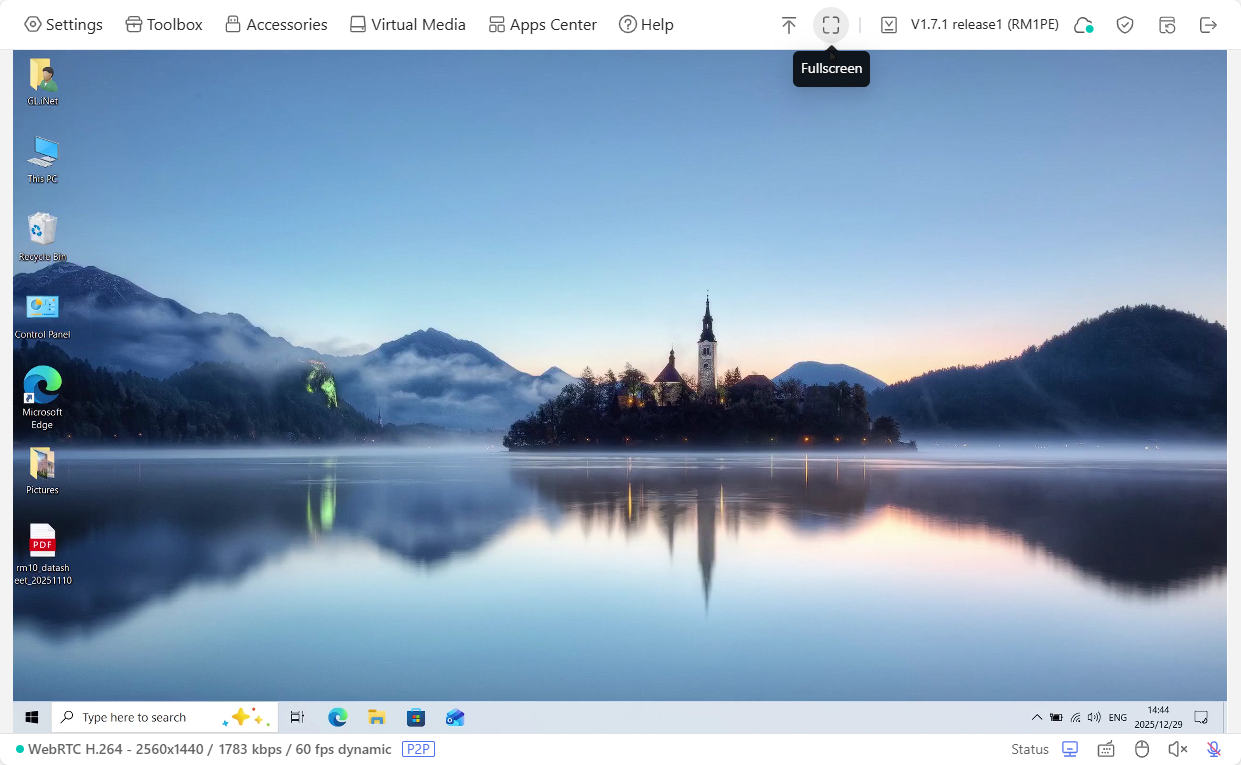1241x765 pixels.
Task: Click the P2P connection link
Action: (x=418, y=749)
